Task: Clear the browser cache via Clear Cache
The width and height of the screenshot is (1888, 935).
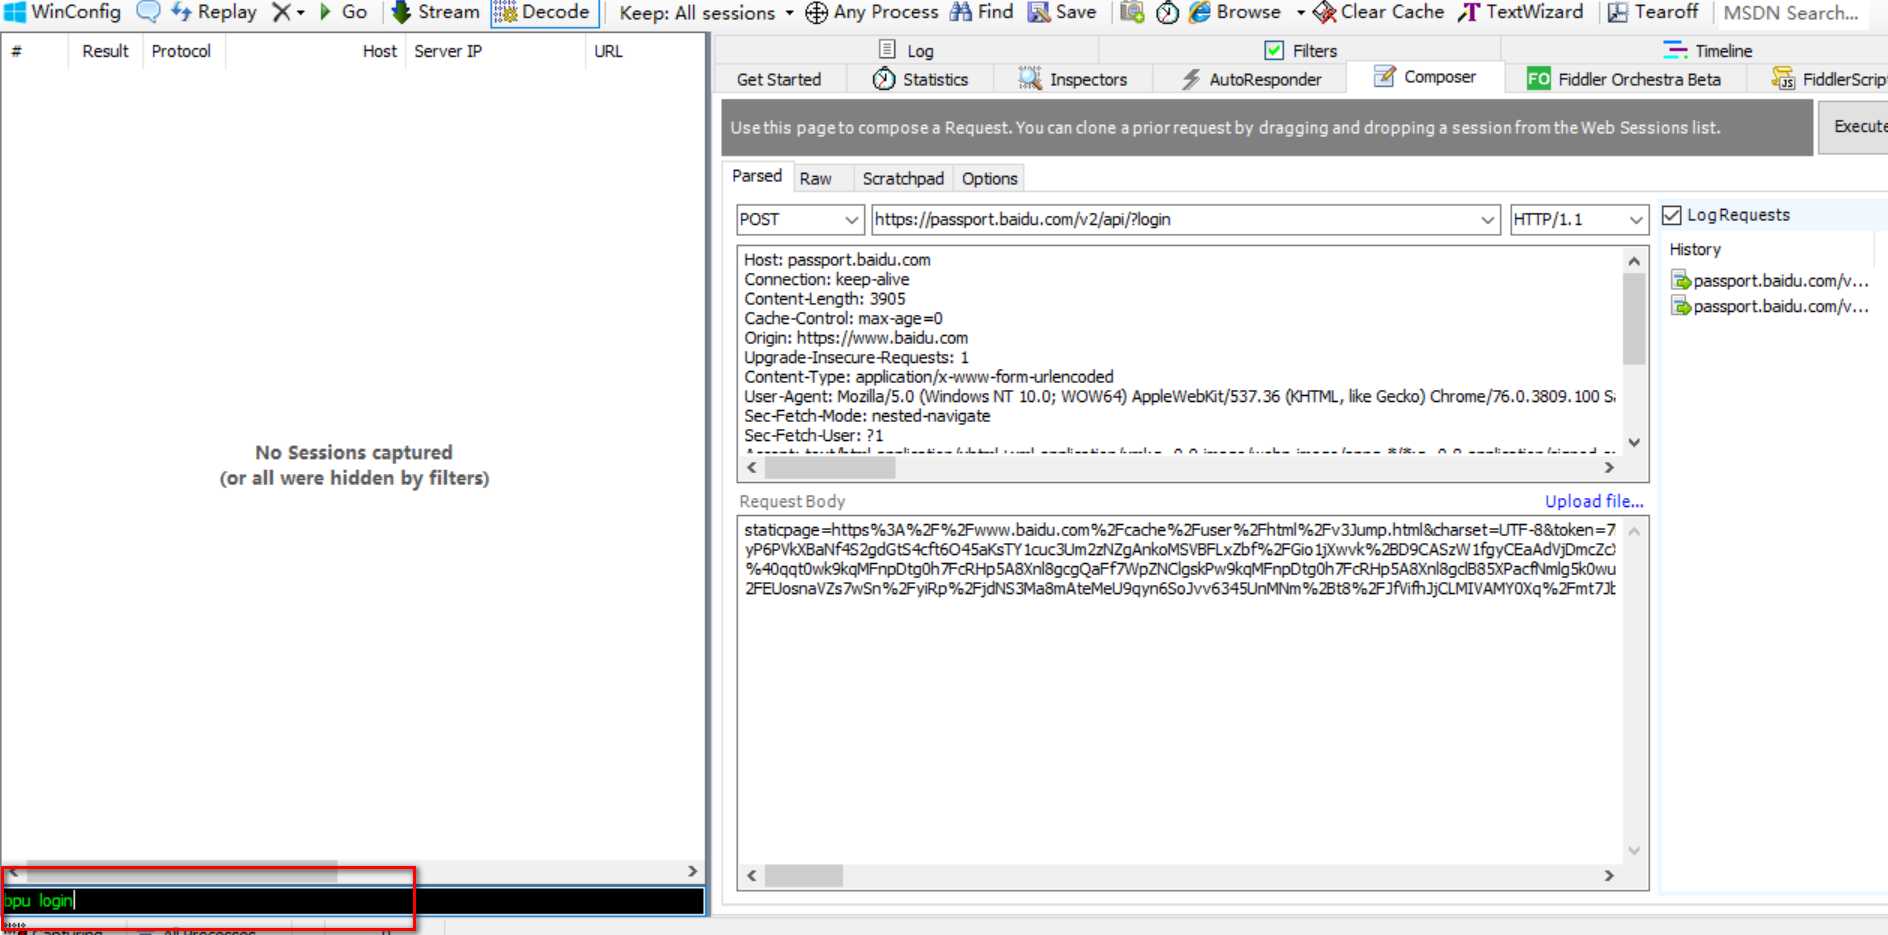Action: click(x=1379, y=12)
